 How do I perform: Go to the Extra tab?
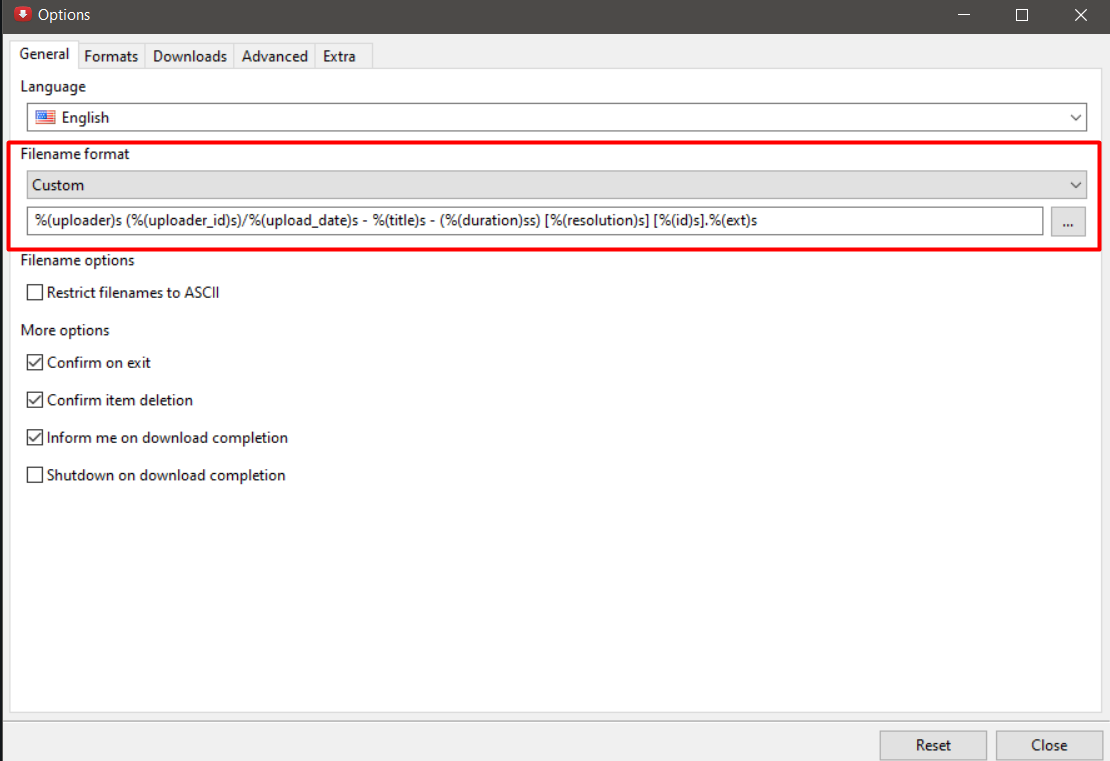point(339,57)
